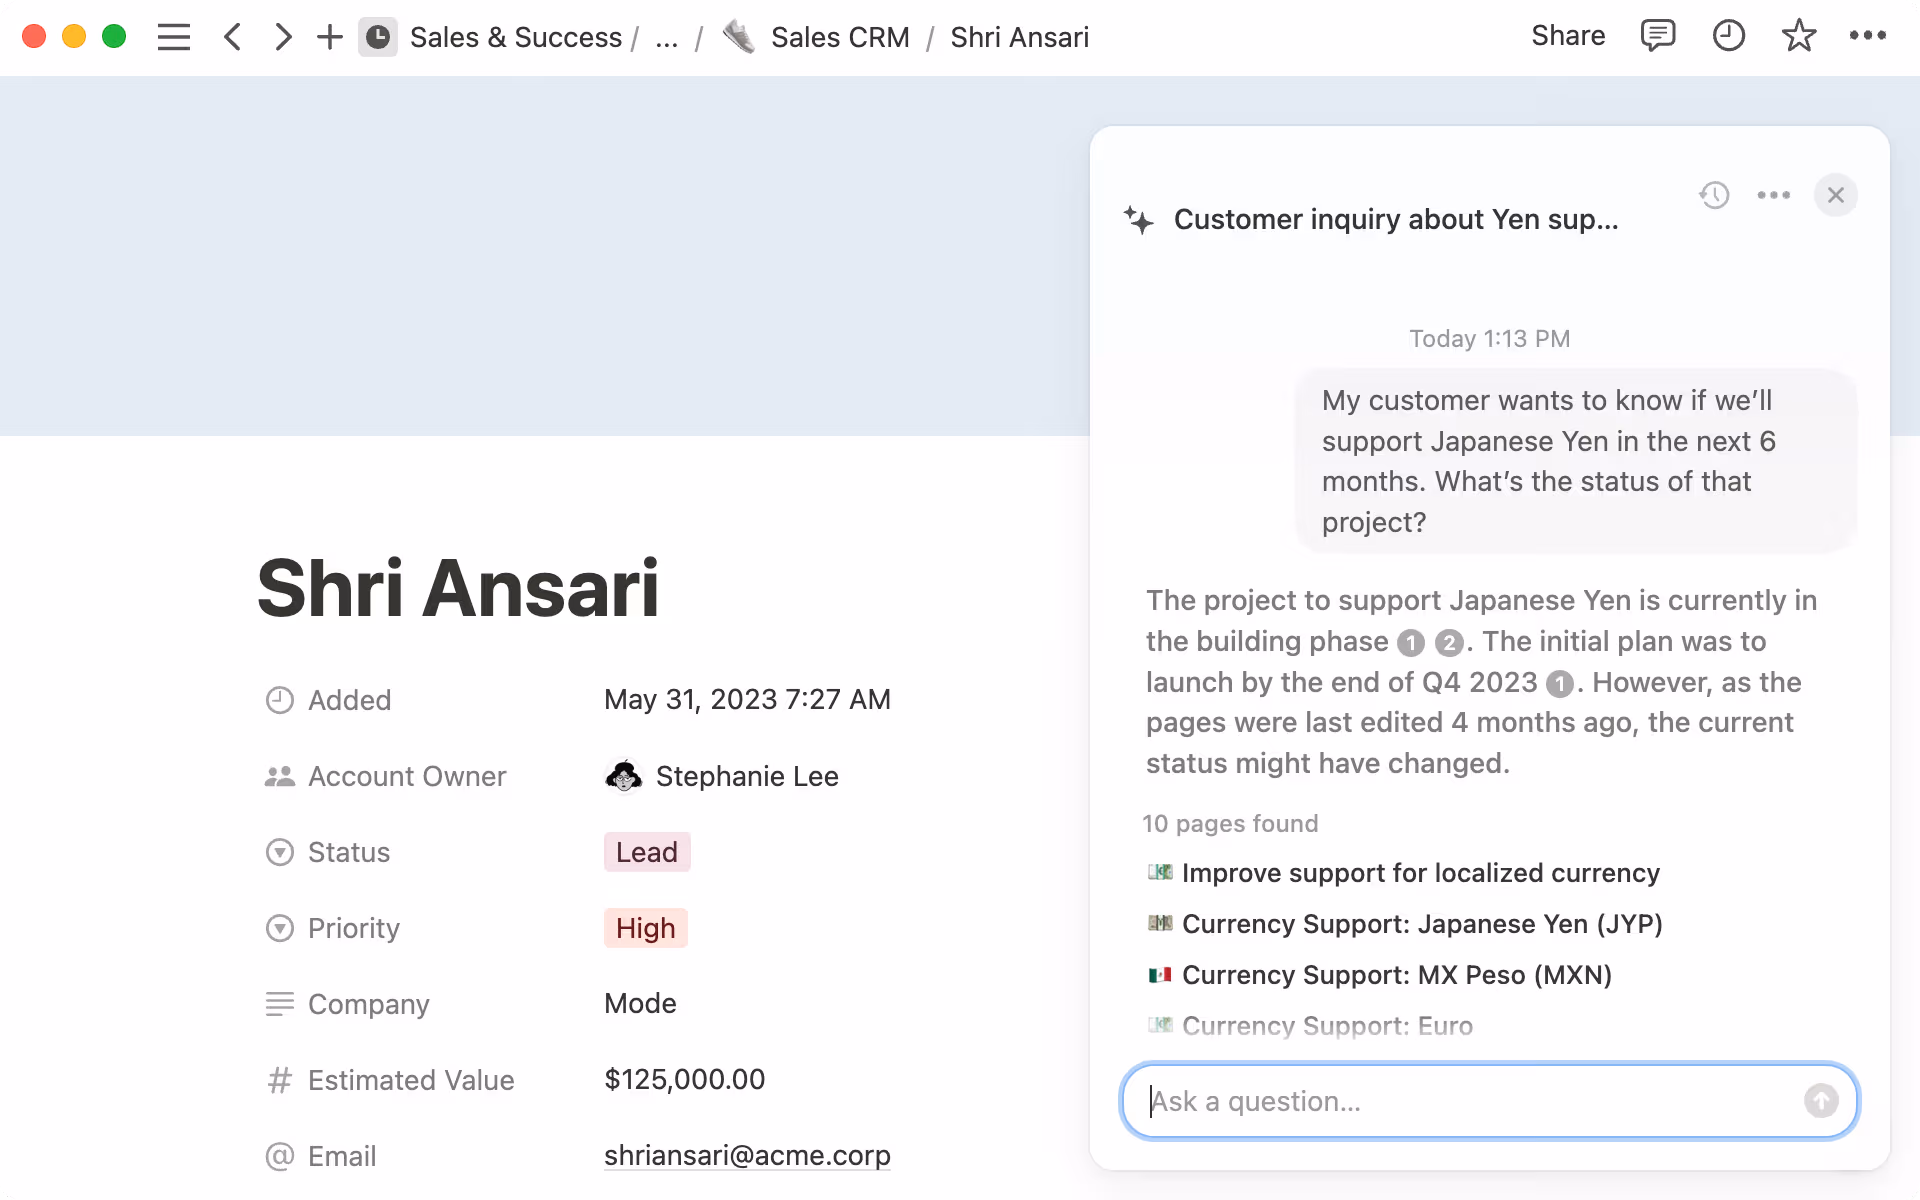Click the forward navigation arrow
1920x1200 pixels.
click(282, 37)
